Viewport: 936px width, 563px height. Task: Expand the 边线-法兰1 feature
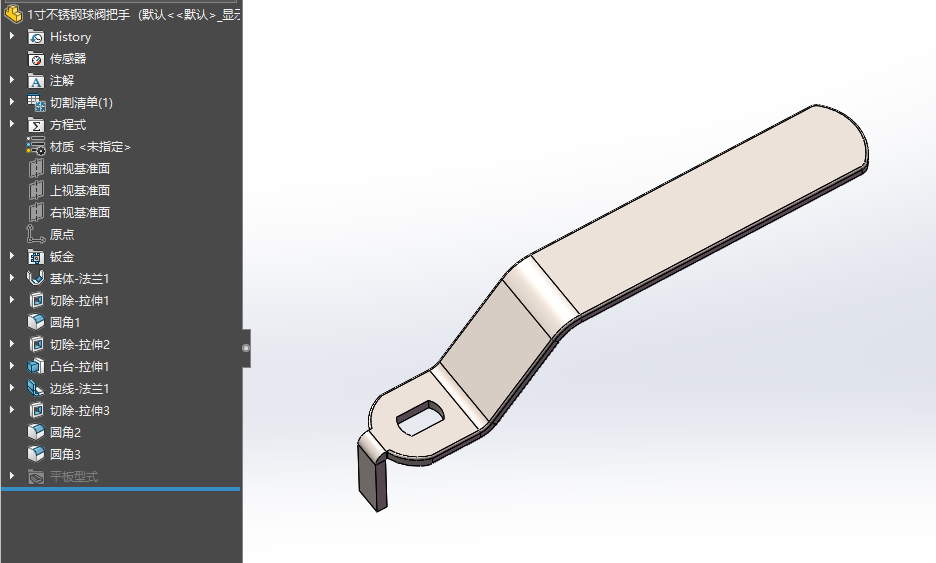pyautogui.click(x=12, y=388)
